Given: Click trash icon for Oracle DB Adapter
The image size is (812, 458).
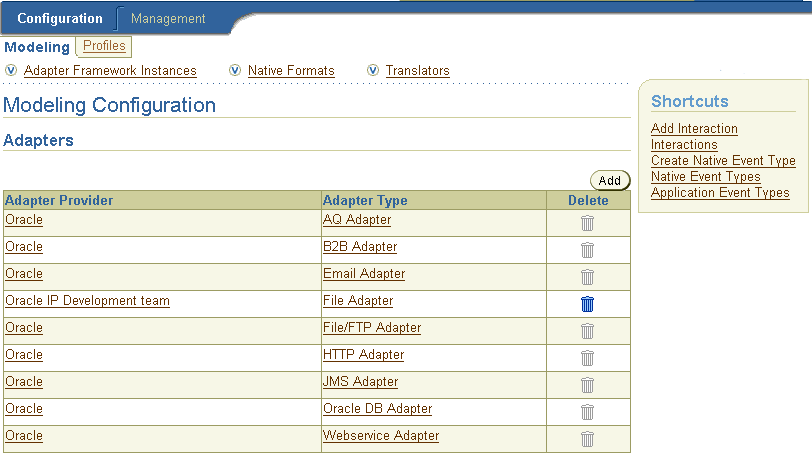Looking at the screenshot, I should click(587, 412).
